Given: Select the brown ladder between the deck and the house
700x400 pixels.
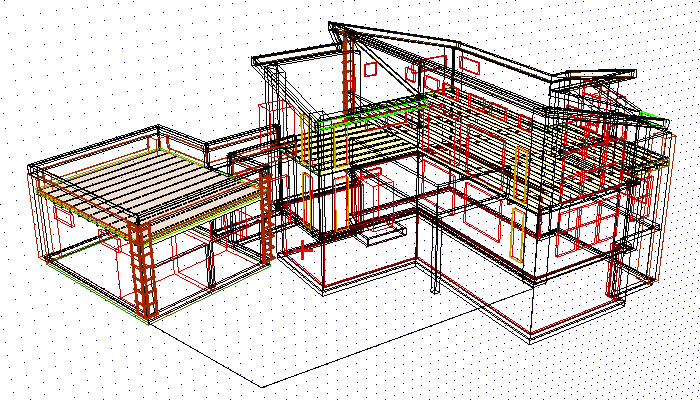Looking at the screenshot, I should click(x=267, y=216).
